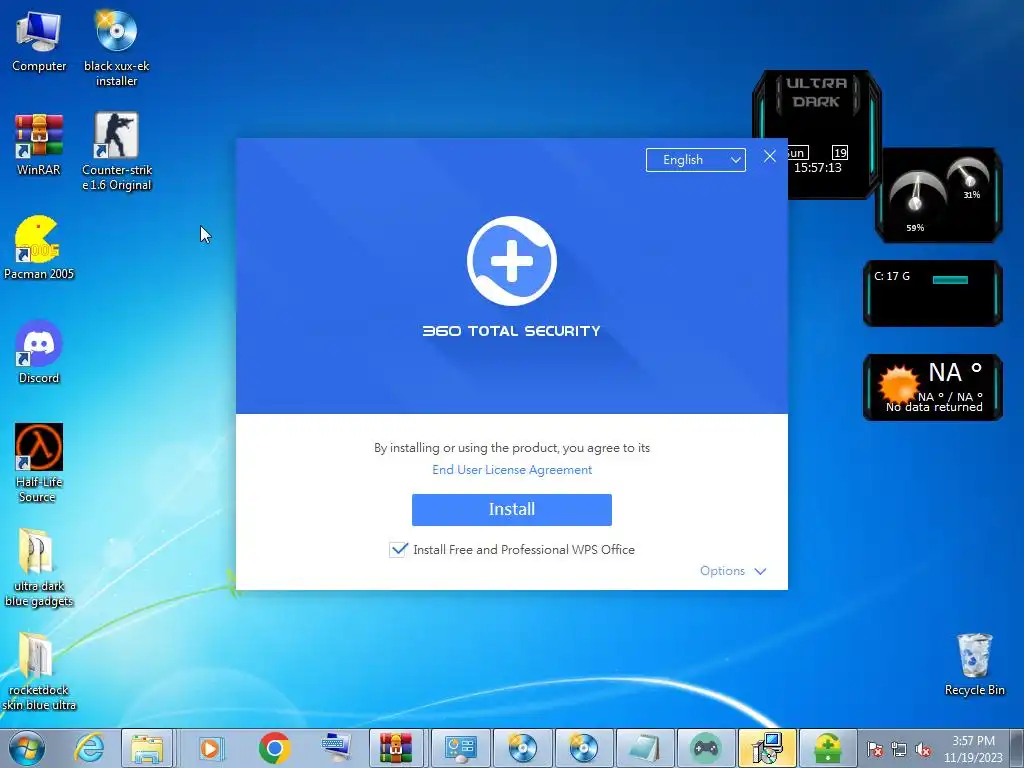Open the Notepad taskbar icon
Viewport: 1024px width, 768px height.
point(644,748)
